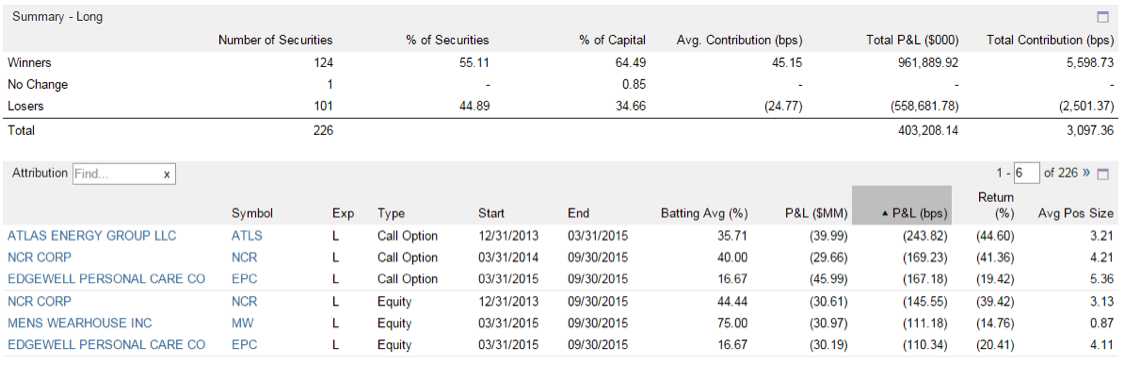The width and height of the screenshot is (1125, 367).
Task: Click ATLS end date 03/31/2015
Action: click(x=597, y=235)
